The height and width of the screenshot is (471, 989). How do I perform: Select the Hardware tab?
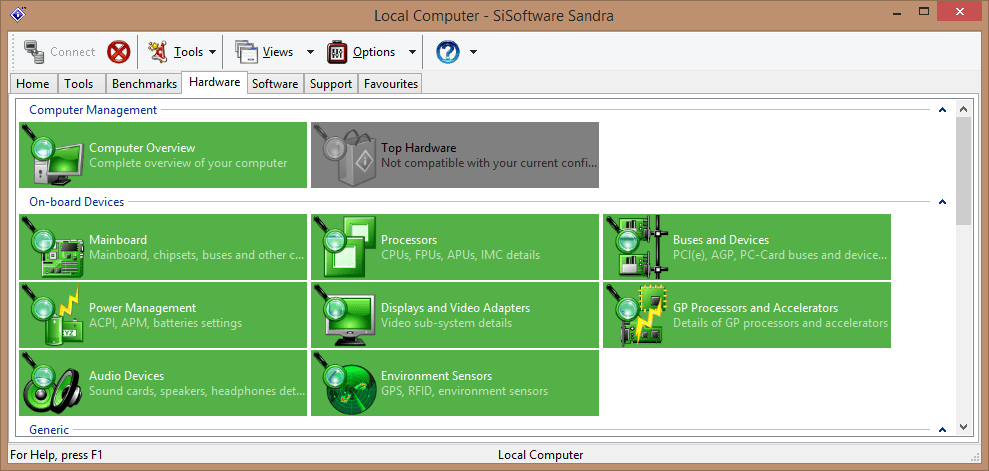point(214,82)
